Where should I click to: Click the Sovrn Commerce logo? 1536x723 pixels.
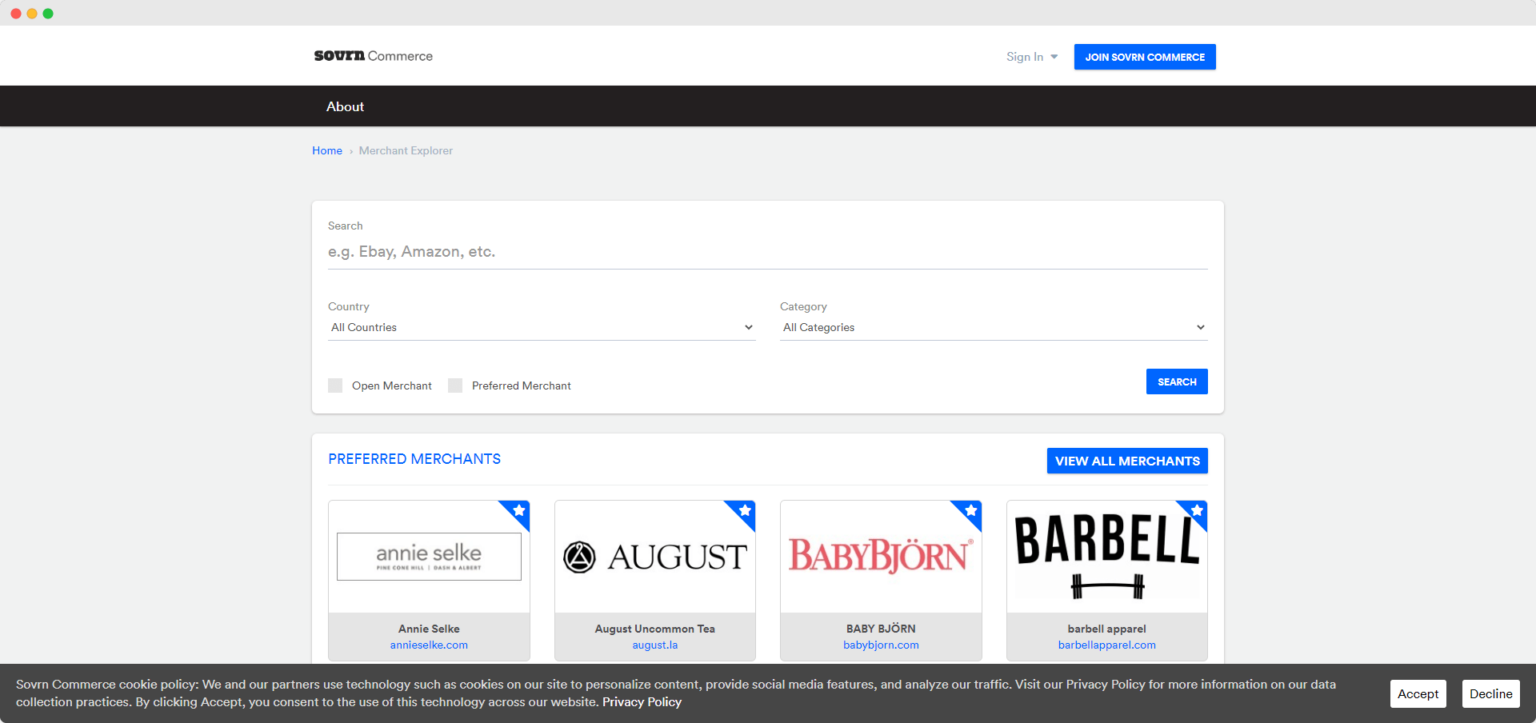373,56
